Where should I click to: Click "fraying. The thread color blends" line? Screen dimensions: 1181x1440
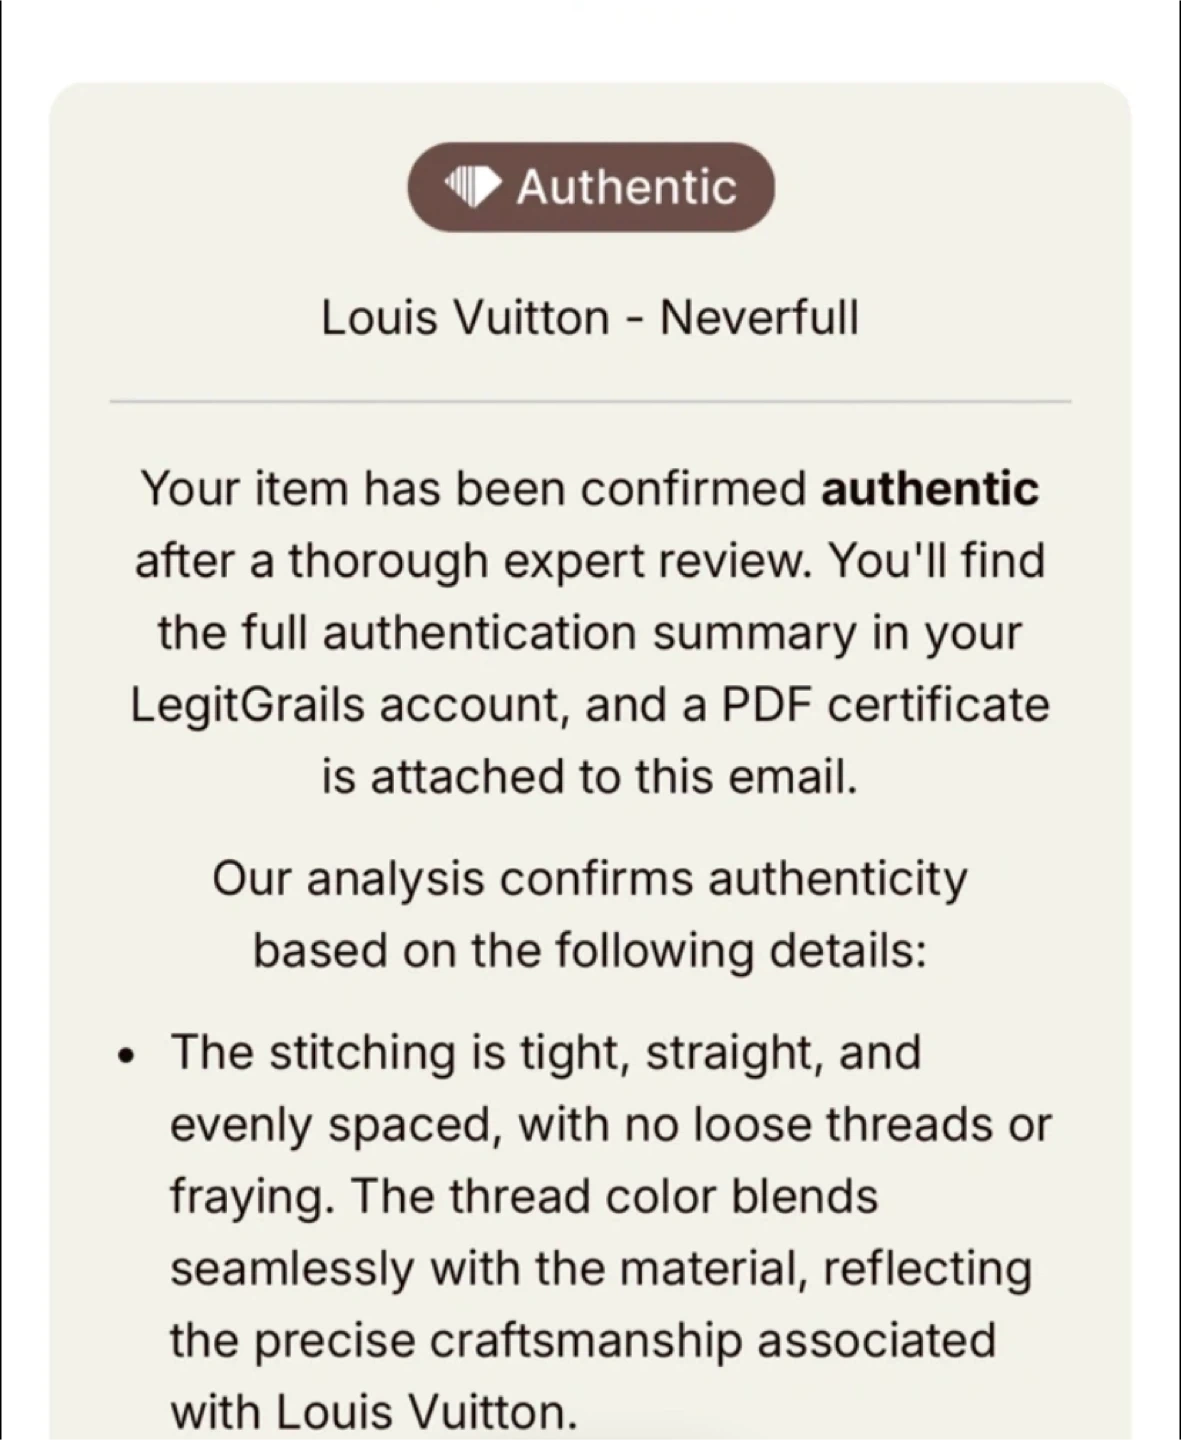click(523, 1196)
